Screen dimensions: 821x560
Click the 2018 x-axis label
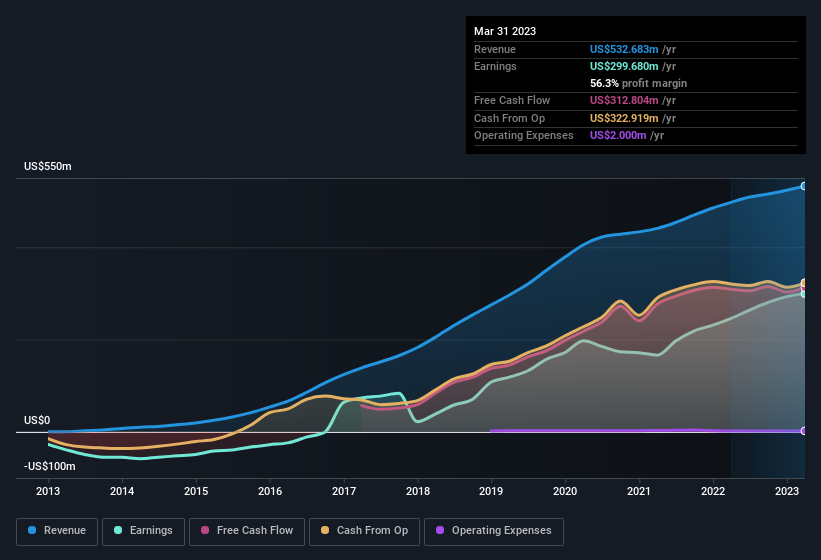point(418,491)
